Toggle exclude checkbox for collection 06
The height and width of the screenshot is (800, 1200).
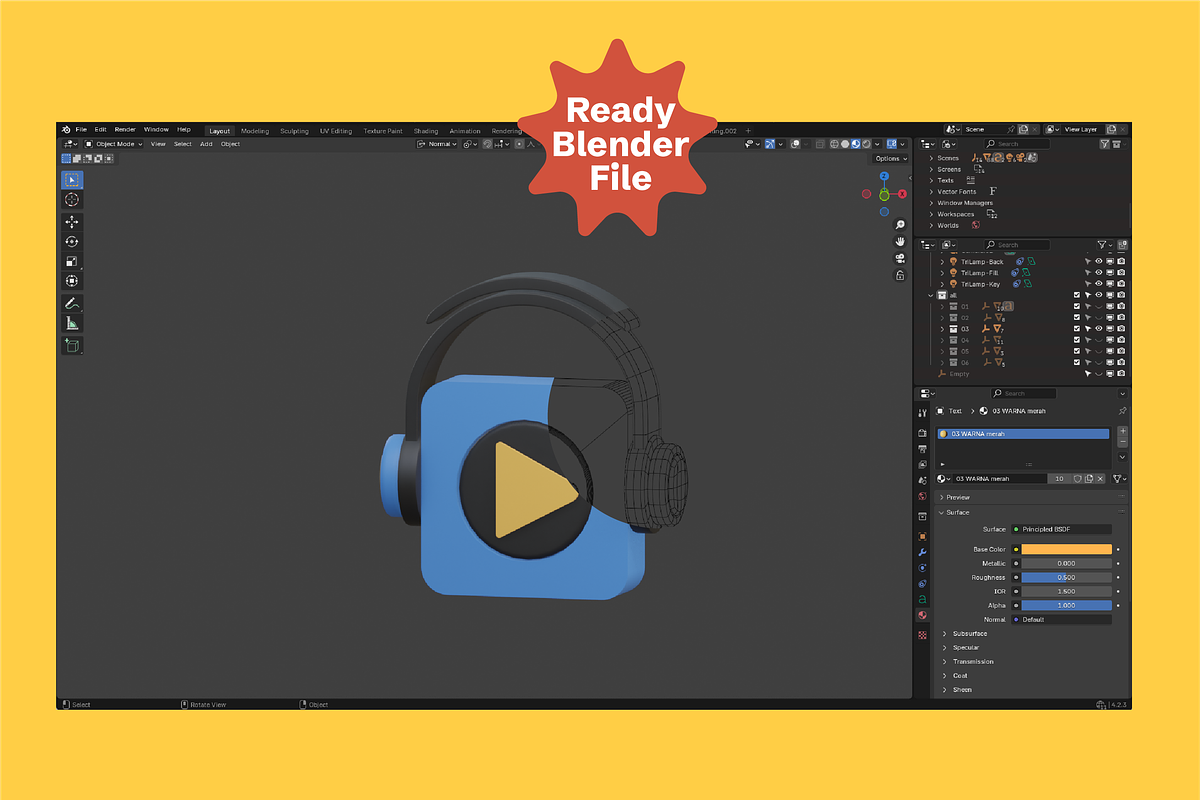(1076, 363)
